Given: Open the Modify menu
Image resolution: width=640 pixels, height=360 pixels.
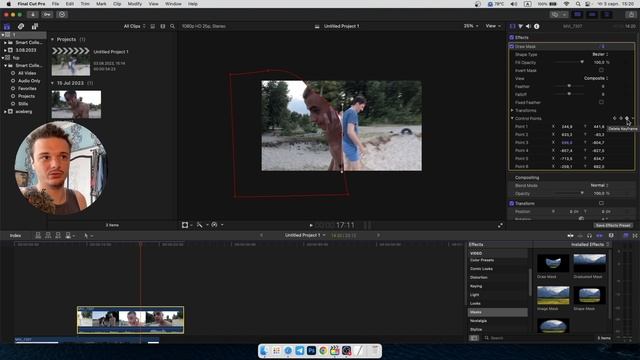Looking at the screenshot, I should click(135, 4).
